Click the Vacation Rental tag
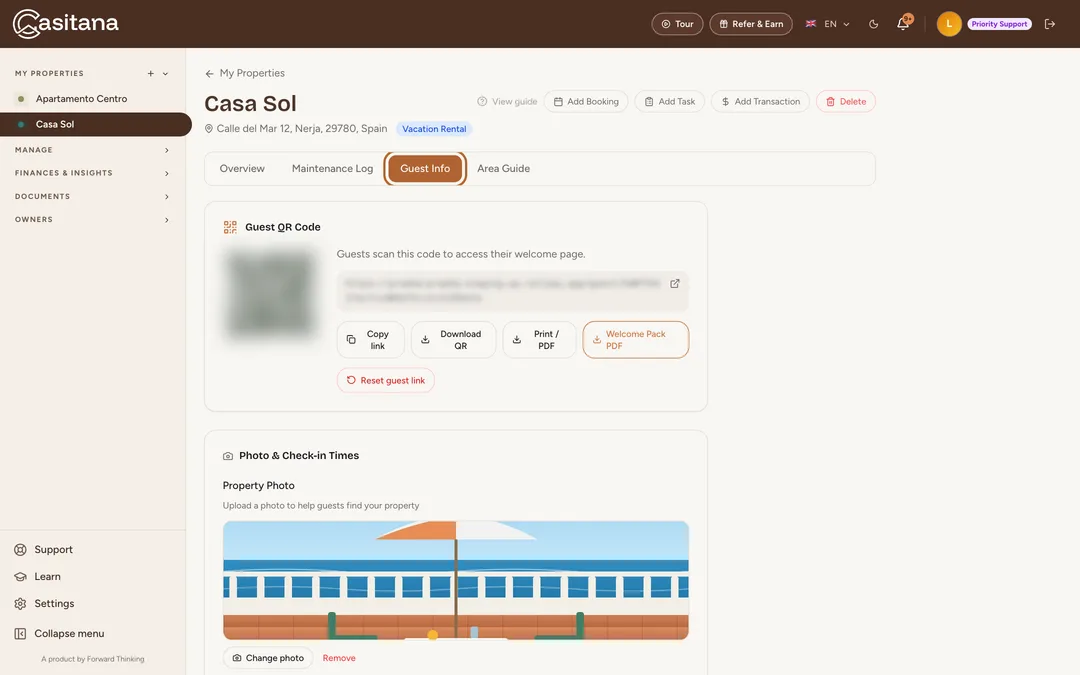1080x675 pixels. [x=434, y=129]
